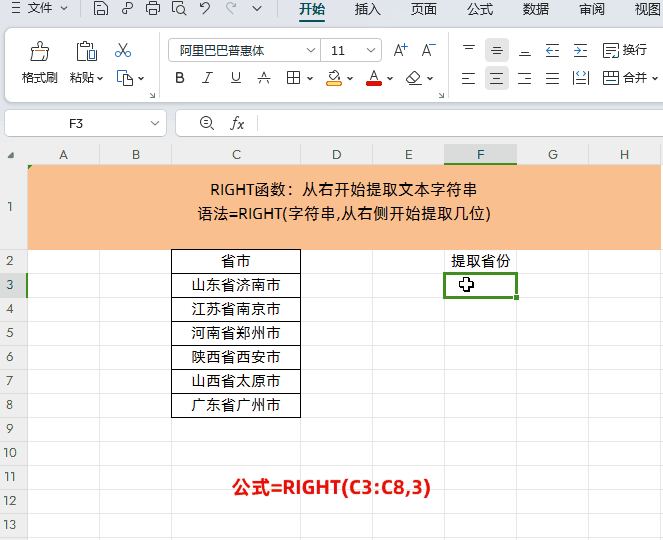663x540 pixels.
Task: Set top vertical alignment
Action: 469,50
